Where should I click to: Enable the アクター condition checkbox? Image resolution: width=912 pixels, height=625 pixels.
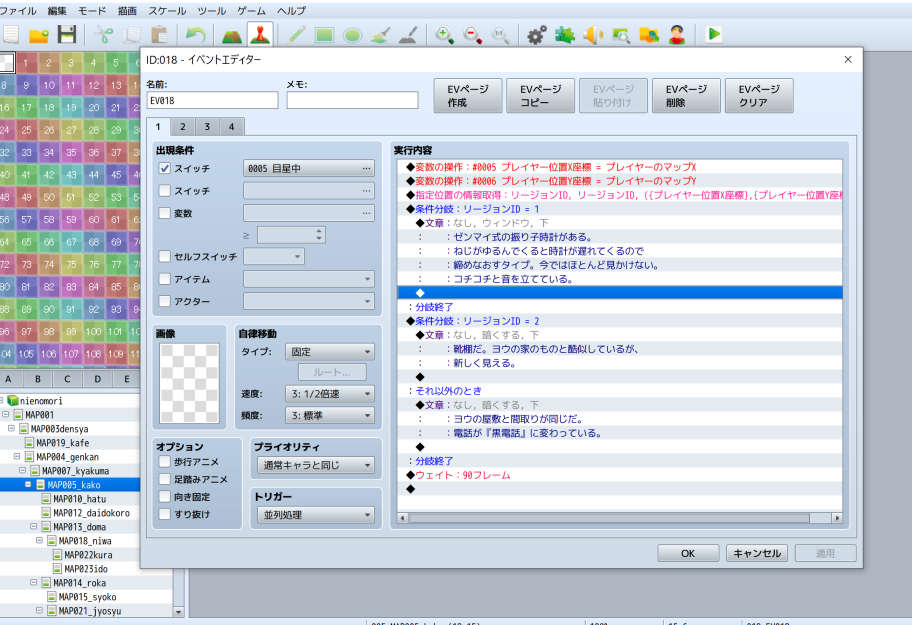point(165,301)
